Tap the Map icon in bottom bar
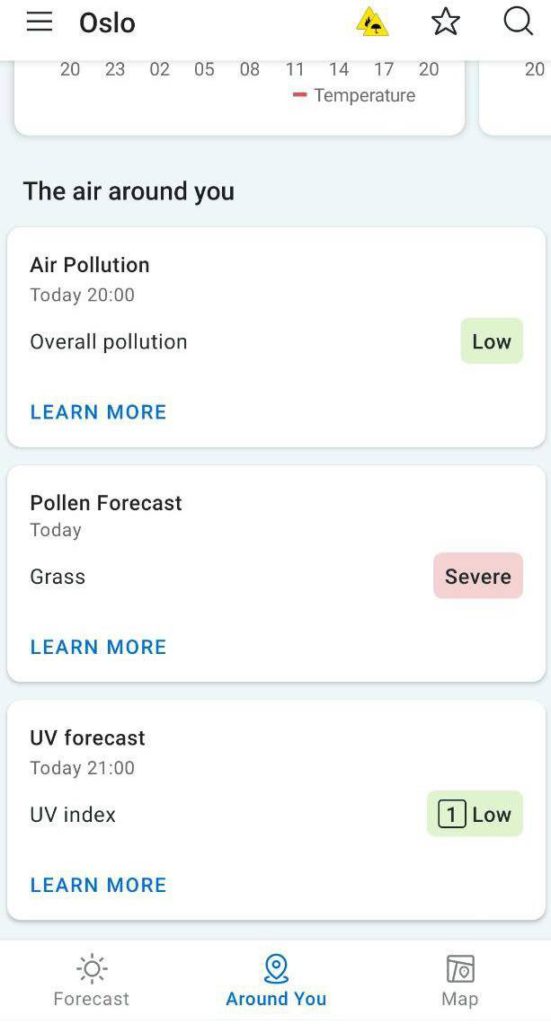The width and height of the screenshot is (551, 1024). [x=460, y=968]
